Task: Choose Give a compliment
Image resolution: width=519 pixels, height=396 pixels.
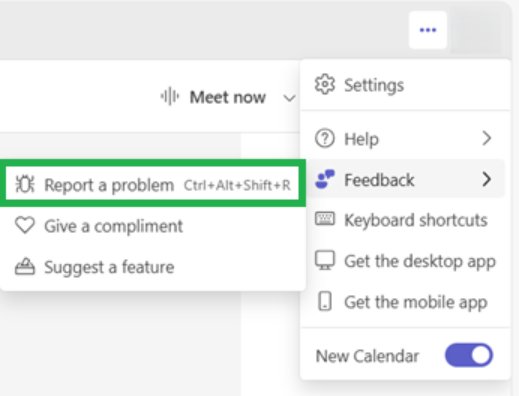Action: (153, 226)
